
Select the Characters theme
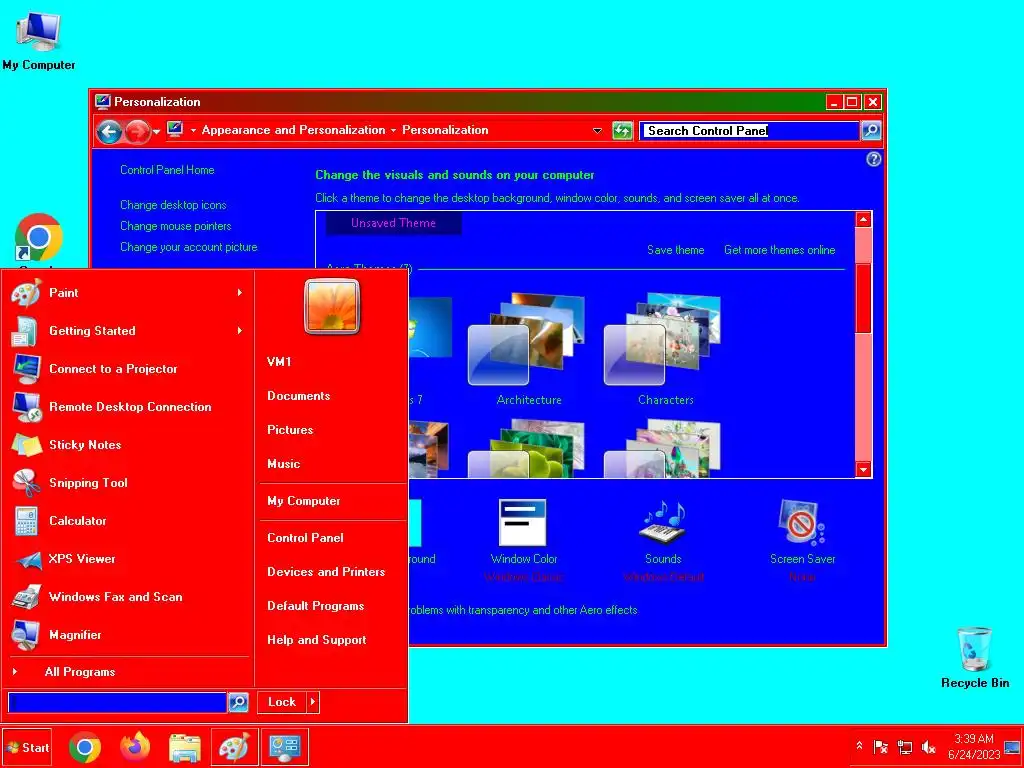665,349
